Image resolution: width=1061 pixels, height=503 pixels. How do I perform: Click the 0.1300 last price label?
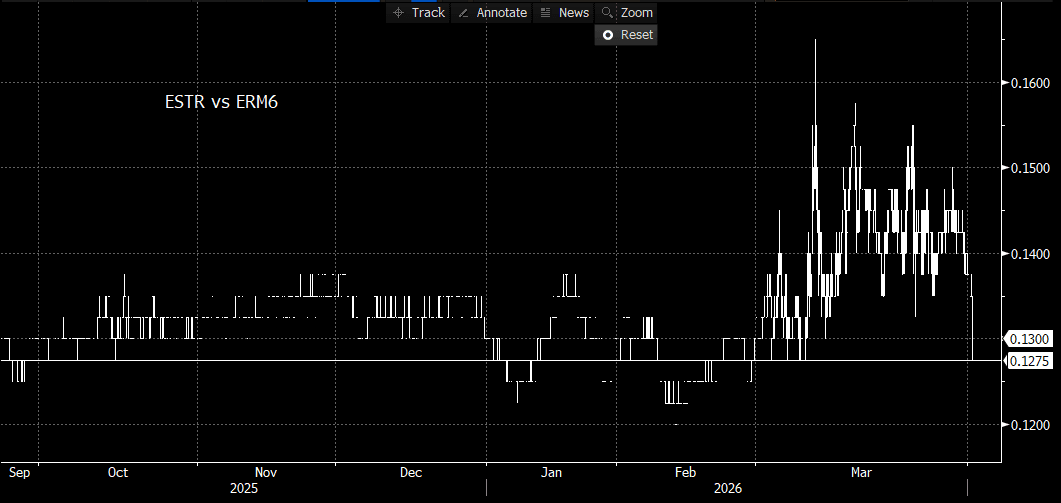coord(1029,340)
